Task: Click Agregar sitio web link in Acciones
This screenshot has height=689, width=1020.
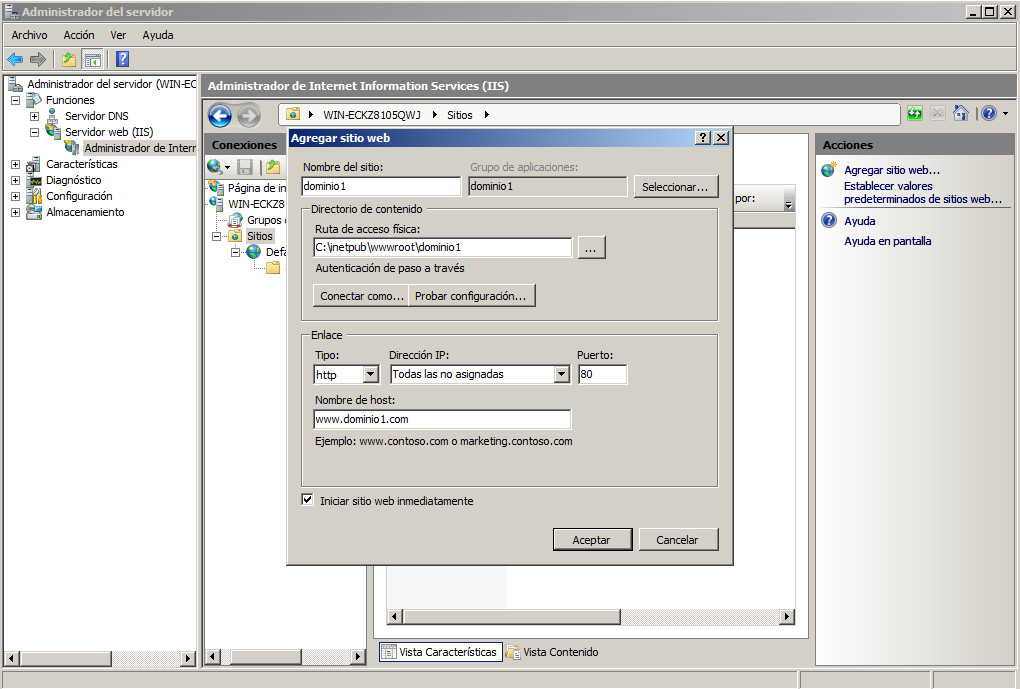Action: [892, 170]
